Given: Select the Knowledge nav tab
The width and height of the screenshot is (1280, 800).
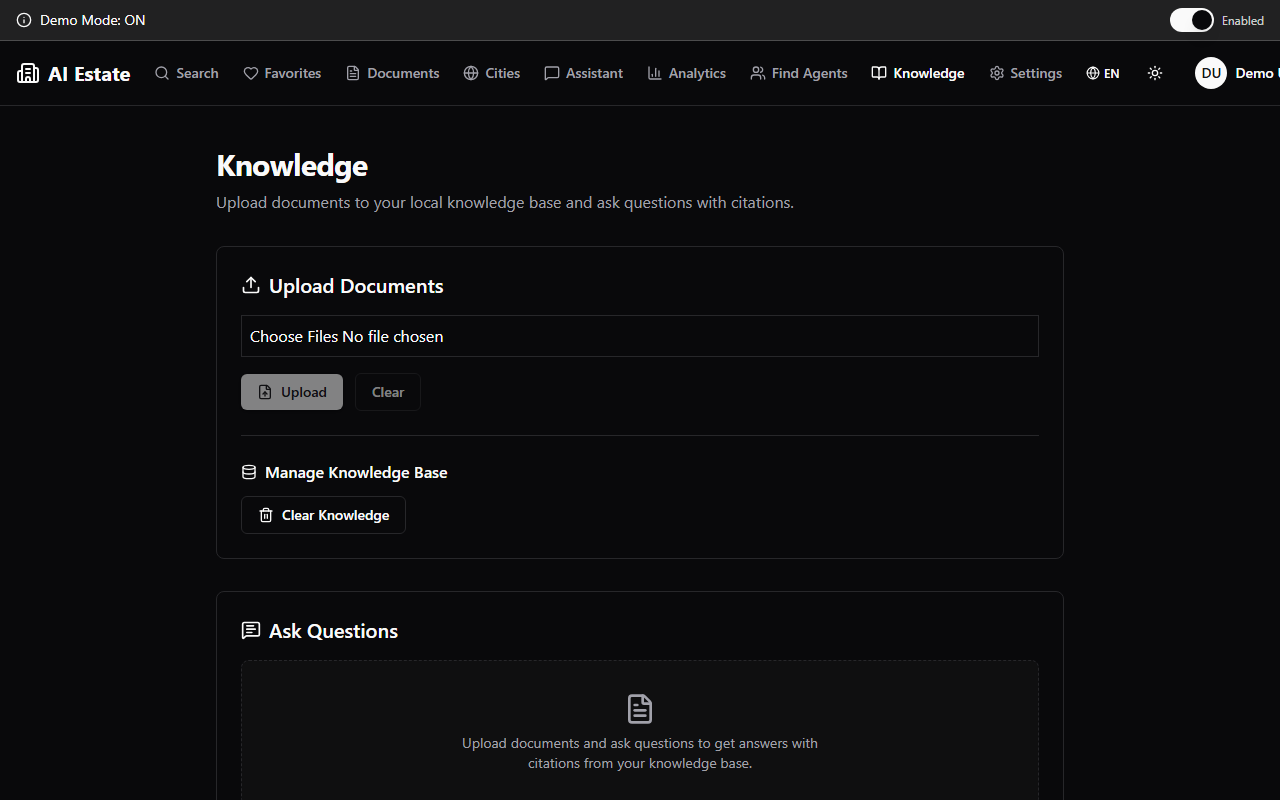Looking at the screenshot, I should pos(918,73).
